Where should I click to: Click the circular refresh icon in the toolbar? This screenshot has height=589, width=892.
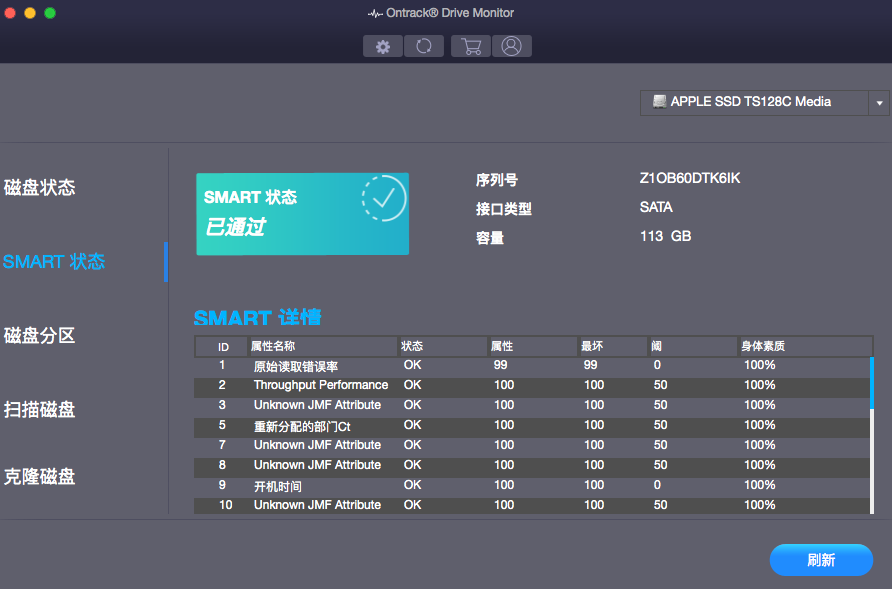pyautogui.click(x=424, y=46)
